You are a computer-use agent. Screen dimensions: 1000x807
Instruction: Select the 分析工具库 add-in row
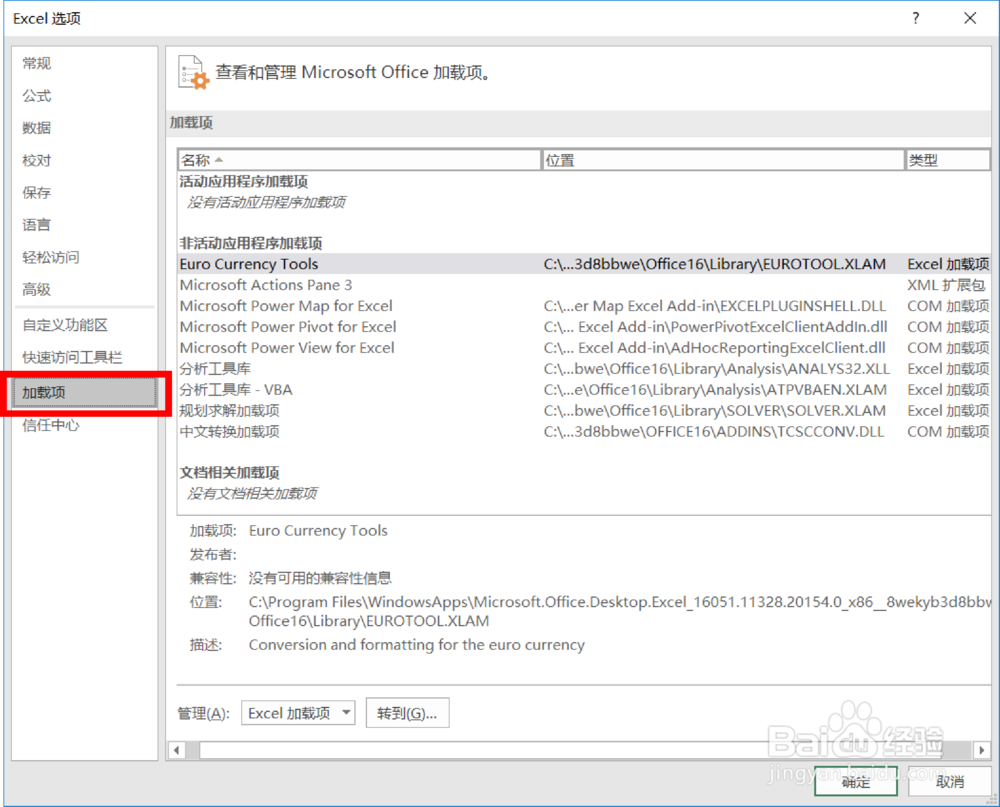click(584, 369)
